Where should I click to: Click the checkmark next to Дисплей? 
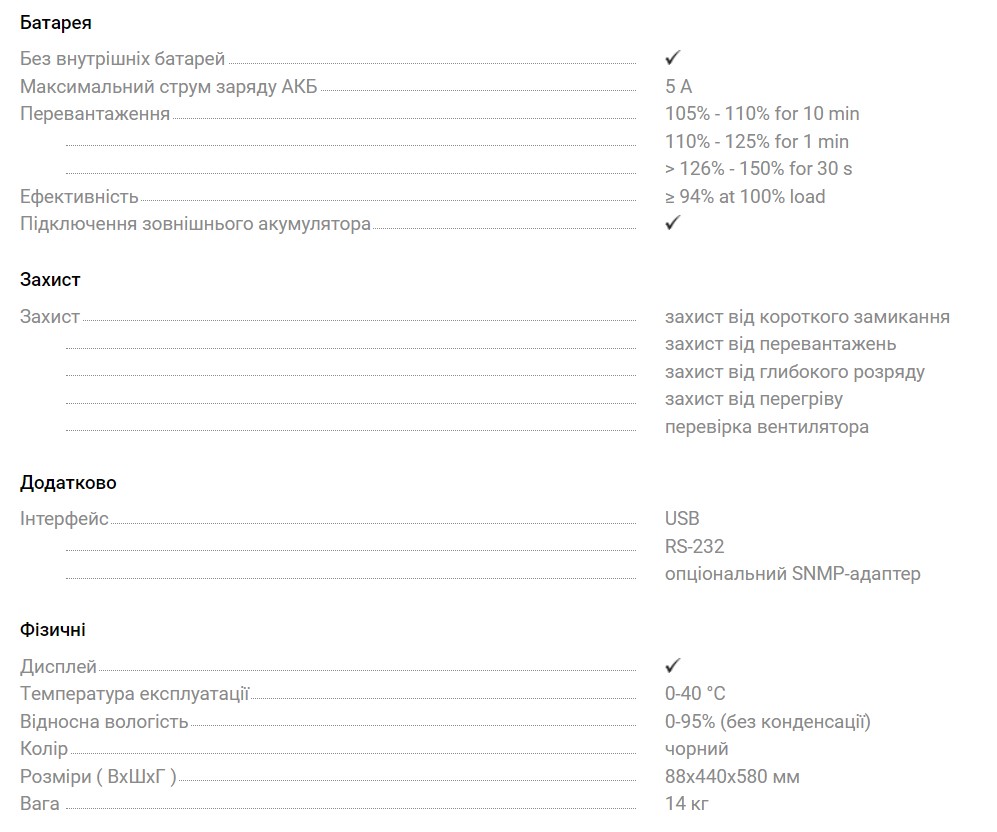(672, 665)
